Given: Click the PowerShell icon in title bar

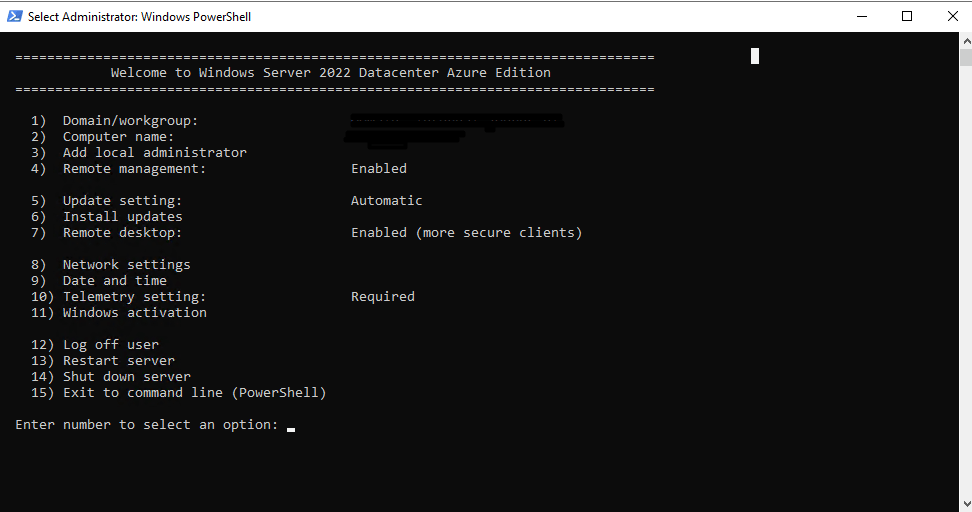Looking at the screenshot, I should click(15, 17).
